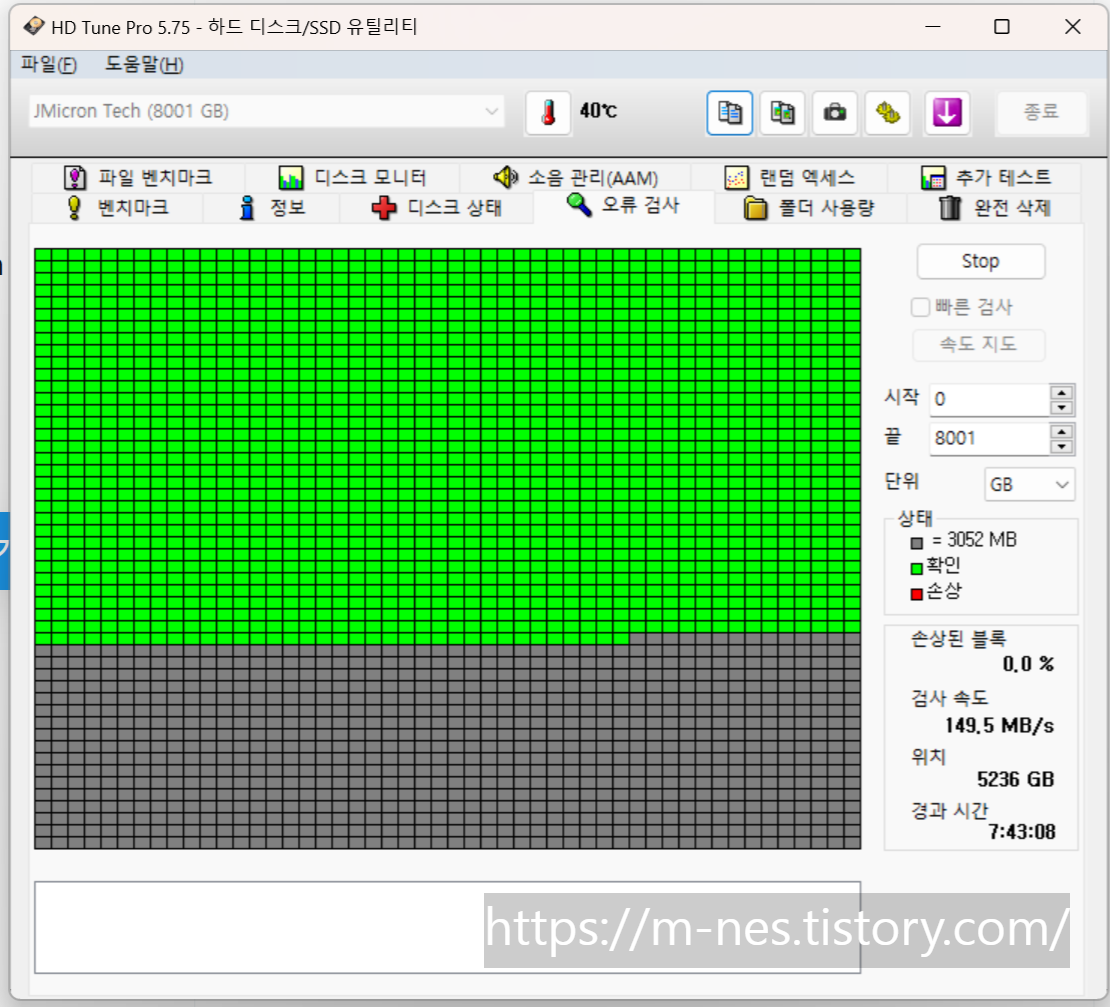The image size is (1110, 1008).
Task: Click the 5236 GB position value
Action: point(1015,779)
